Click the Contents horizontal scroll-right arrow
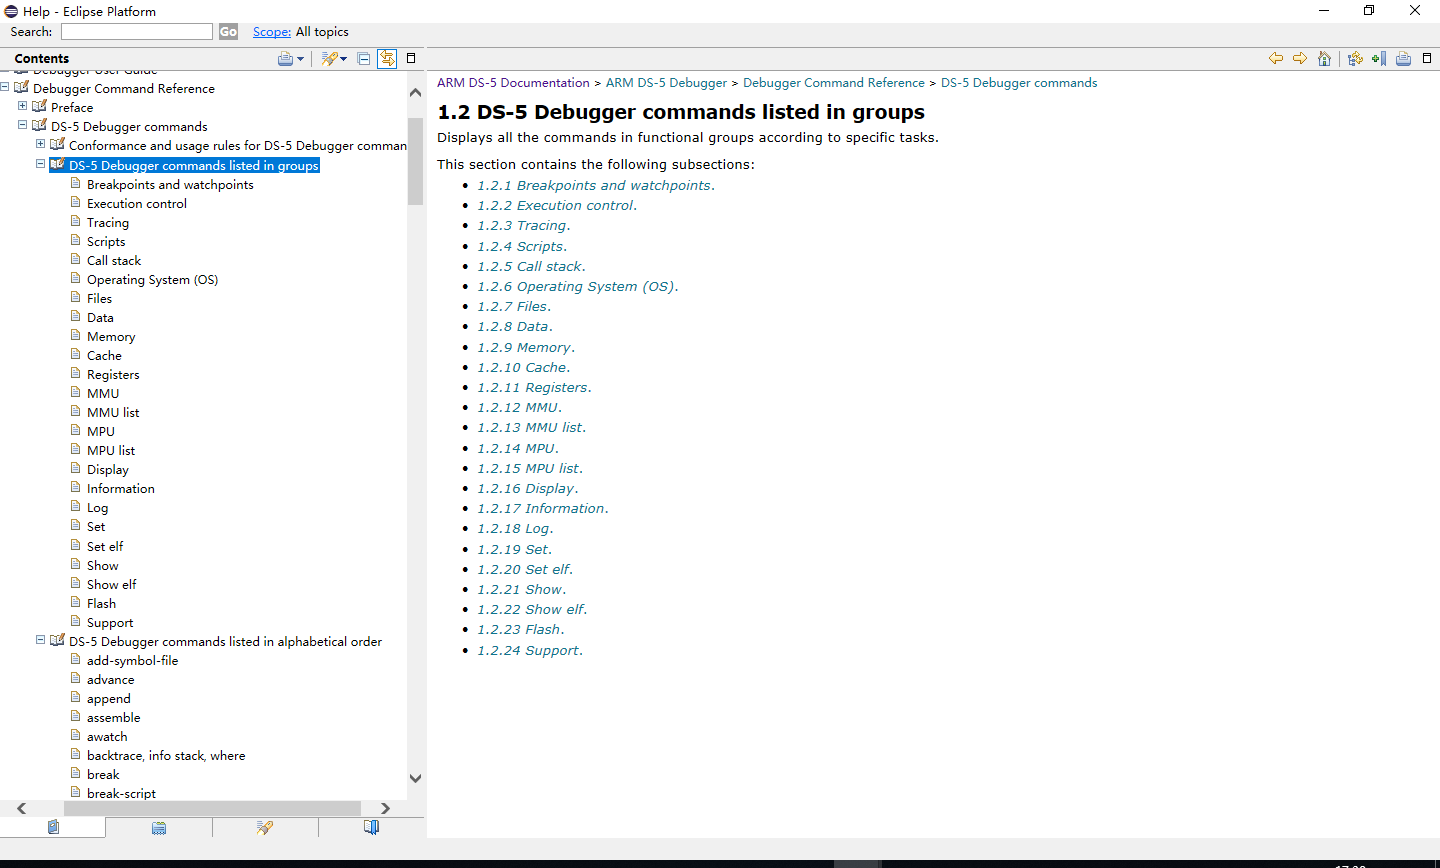1440x868 pixels. tap(385, 808)
